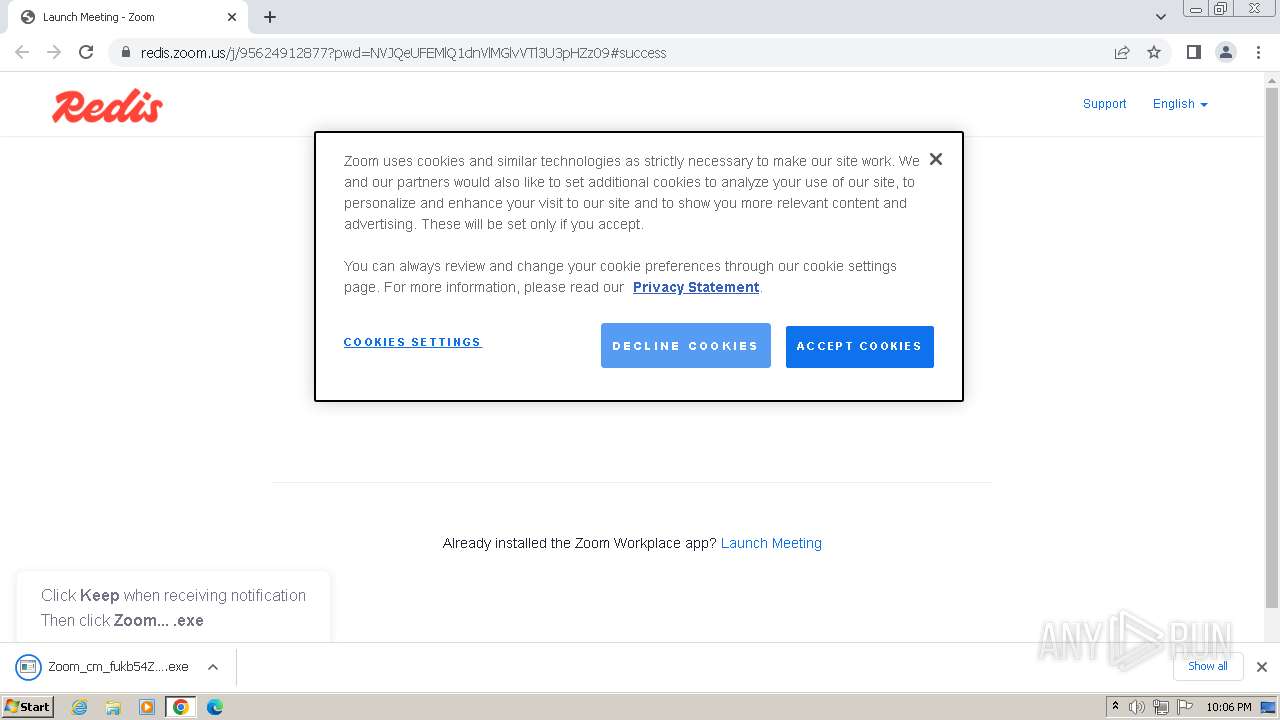Open the side panel icon
The width and height of the screenshot is (1280, 720).
pyautogui.click(x=1193, y=52)
